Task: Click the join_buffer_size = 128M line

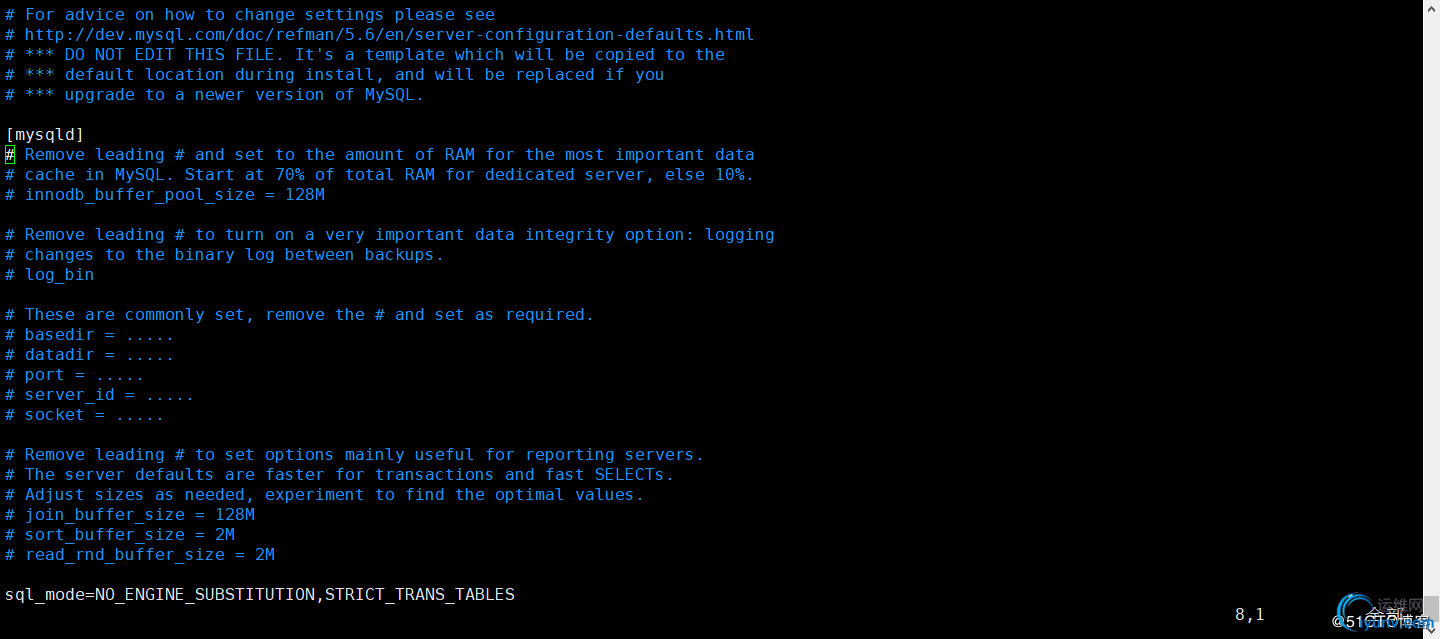Action: click(130, 515)
